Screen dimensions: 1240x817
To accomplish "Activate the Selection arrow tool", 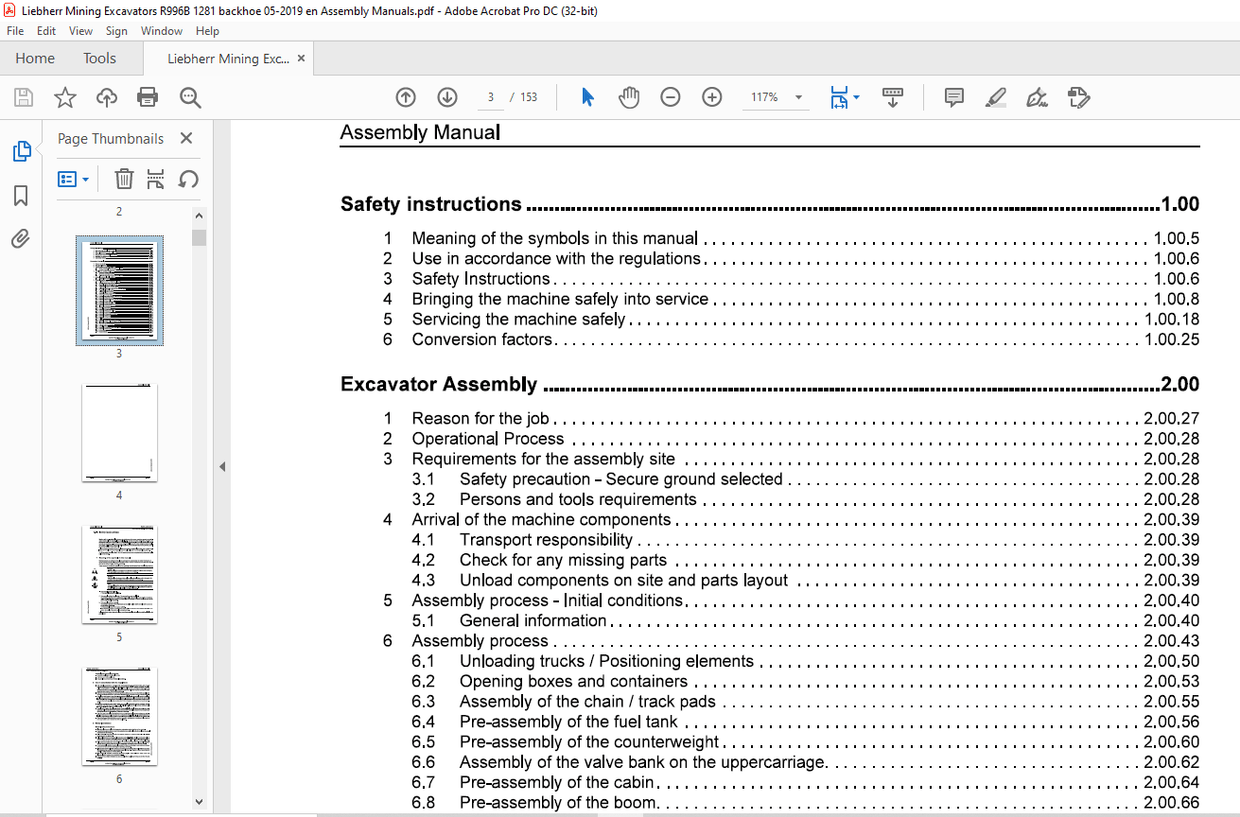I will coord(587,97).
